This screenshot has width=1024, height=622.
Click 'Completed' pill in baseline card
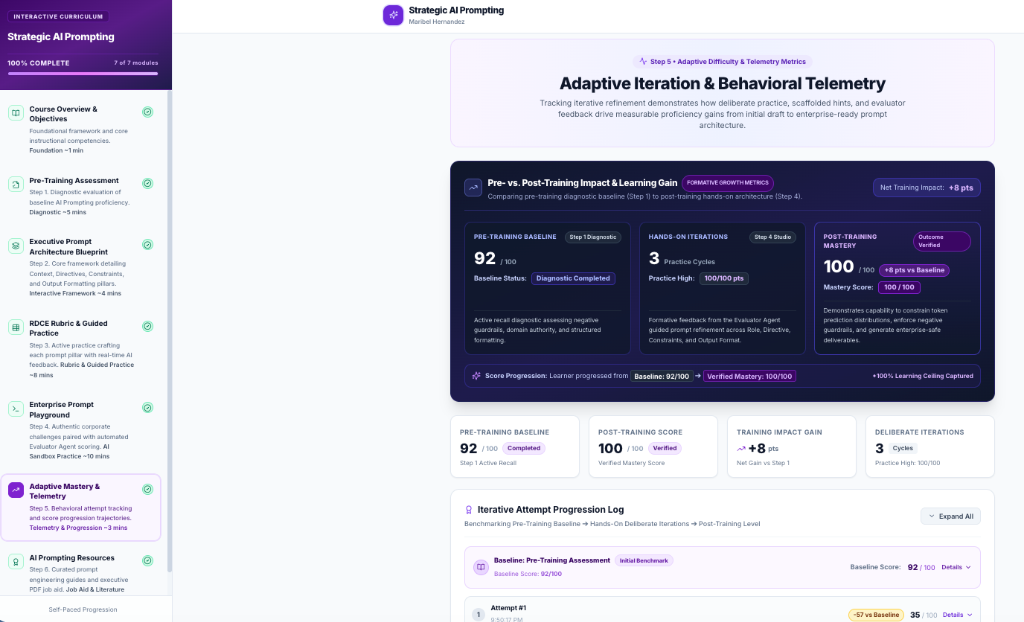[524, 448]
